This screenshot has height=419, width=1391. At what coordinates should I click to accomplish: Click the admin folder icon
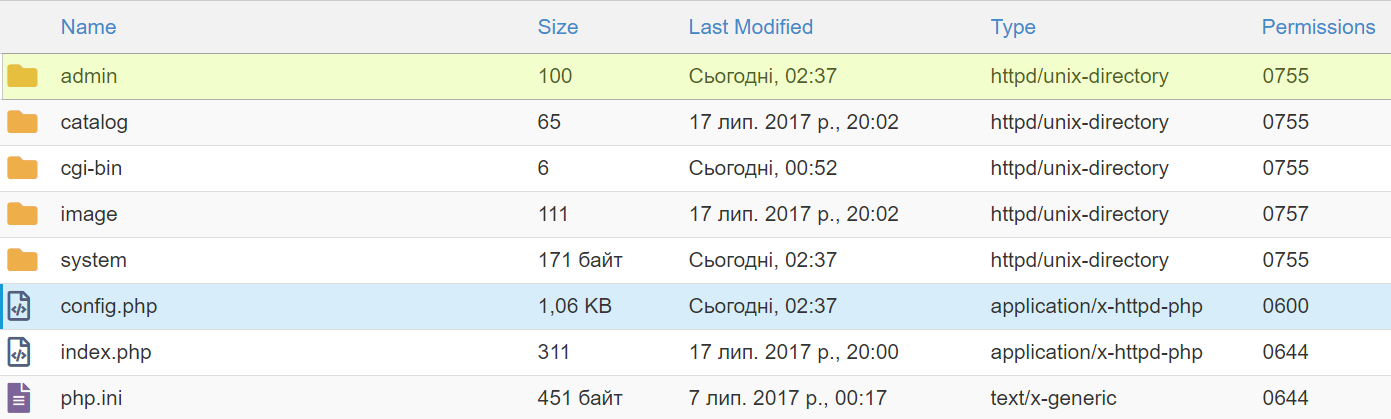click(x=22, y=76)
